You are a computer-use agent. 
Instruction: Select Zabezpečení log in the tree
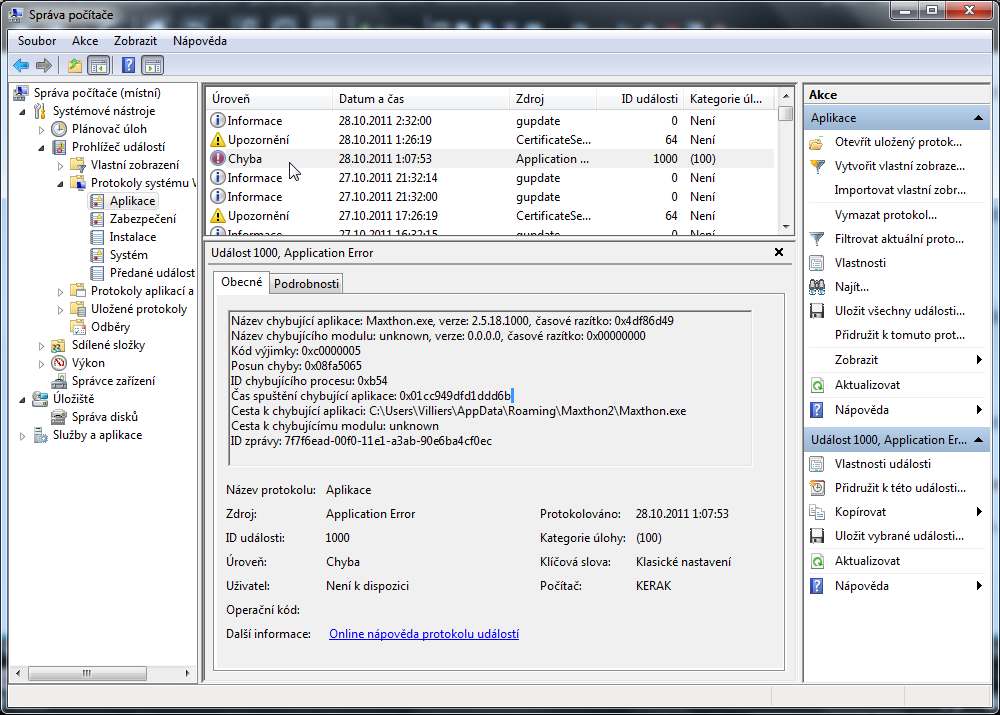click(x=142, y=219)
